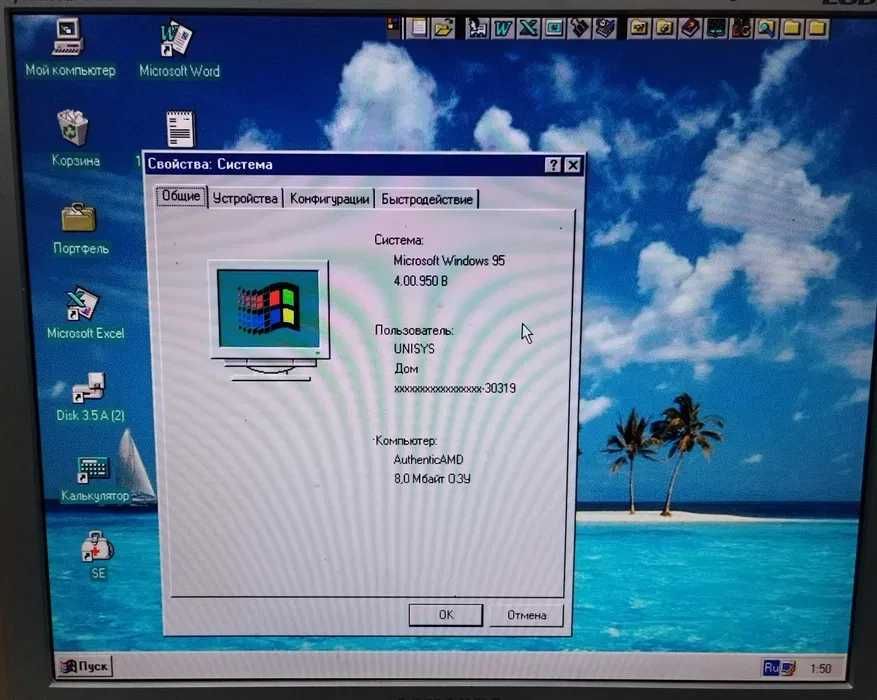The image size is (877, 700).
Task: Click the dark monitor icon on Office bar
Action: (x=716, y=28)
